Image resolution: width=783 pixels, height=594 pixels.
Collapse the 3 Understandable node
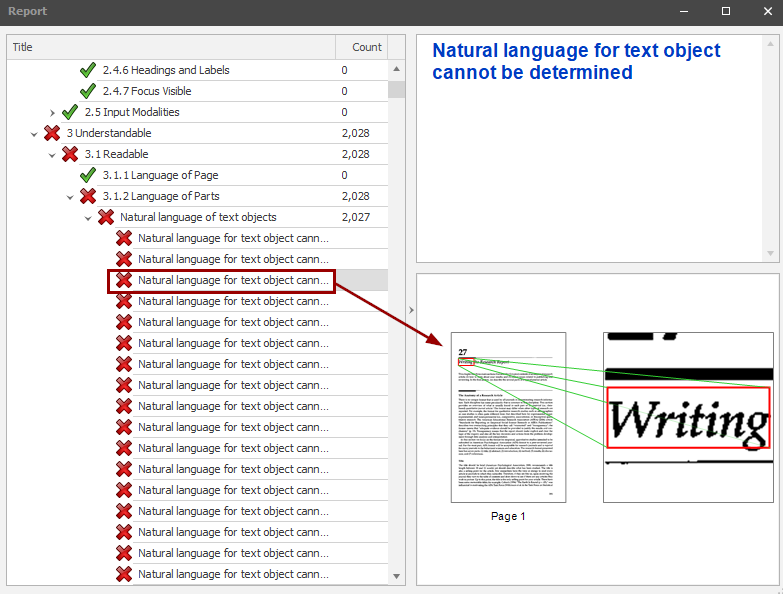pos(34,134)
